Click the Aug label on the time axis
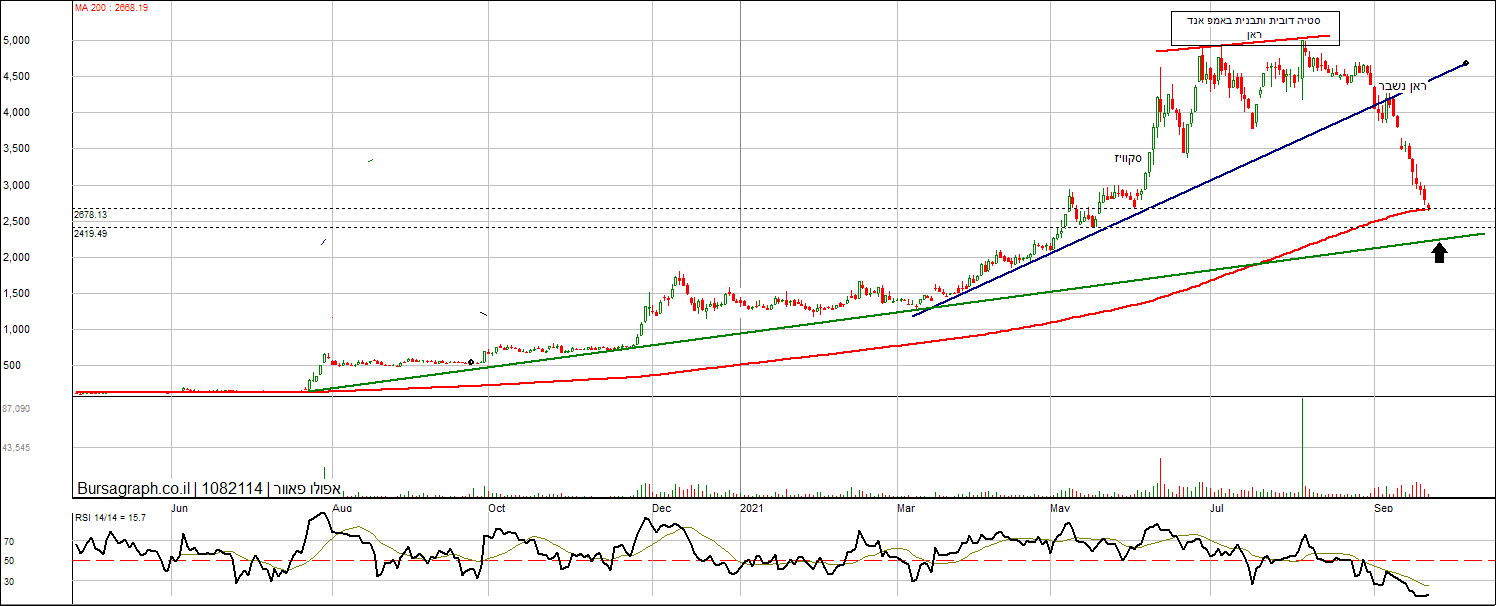The width and height of the screenshot is (1496, 606). 342,508
